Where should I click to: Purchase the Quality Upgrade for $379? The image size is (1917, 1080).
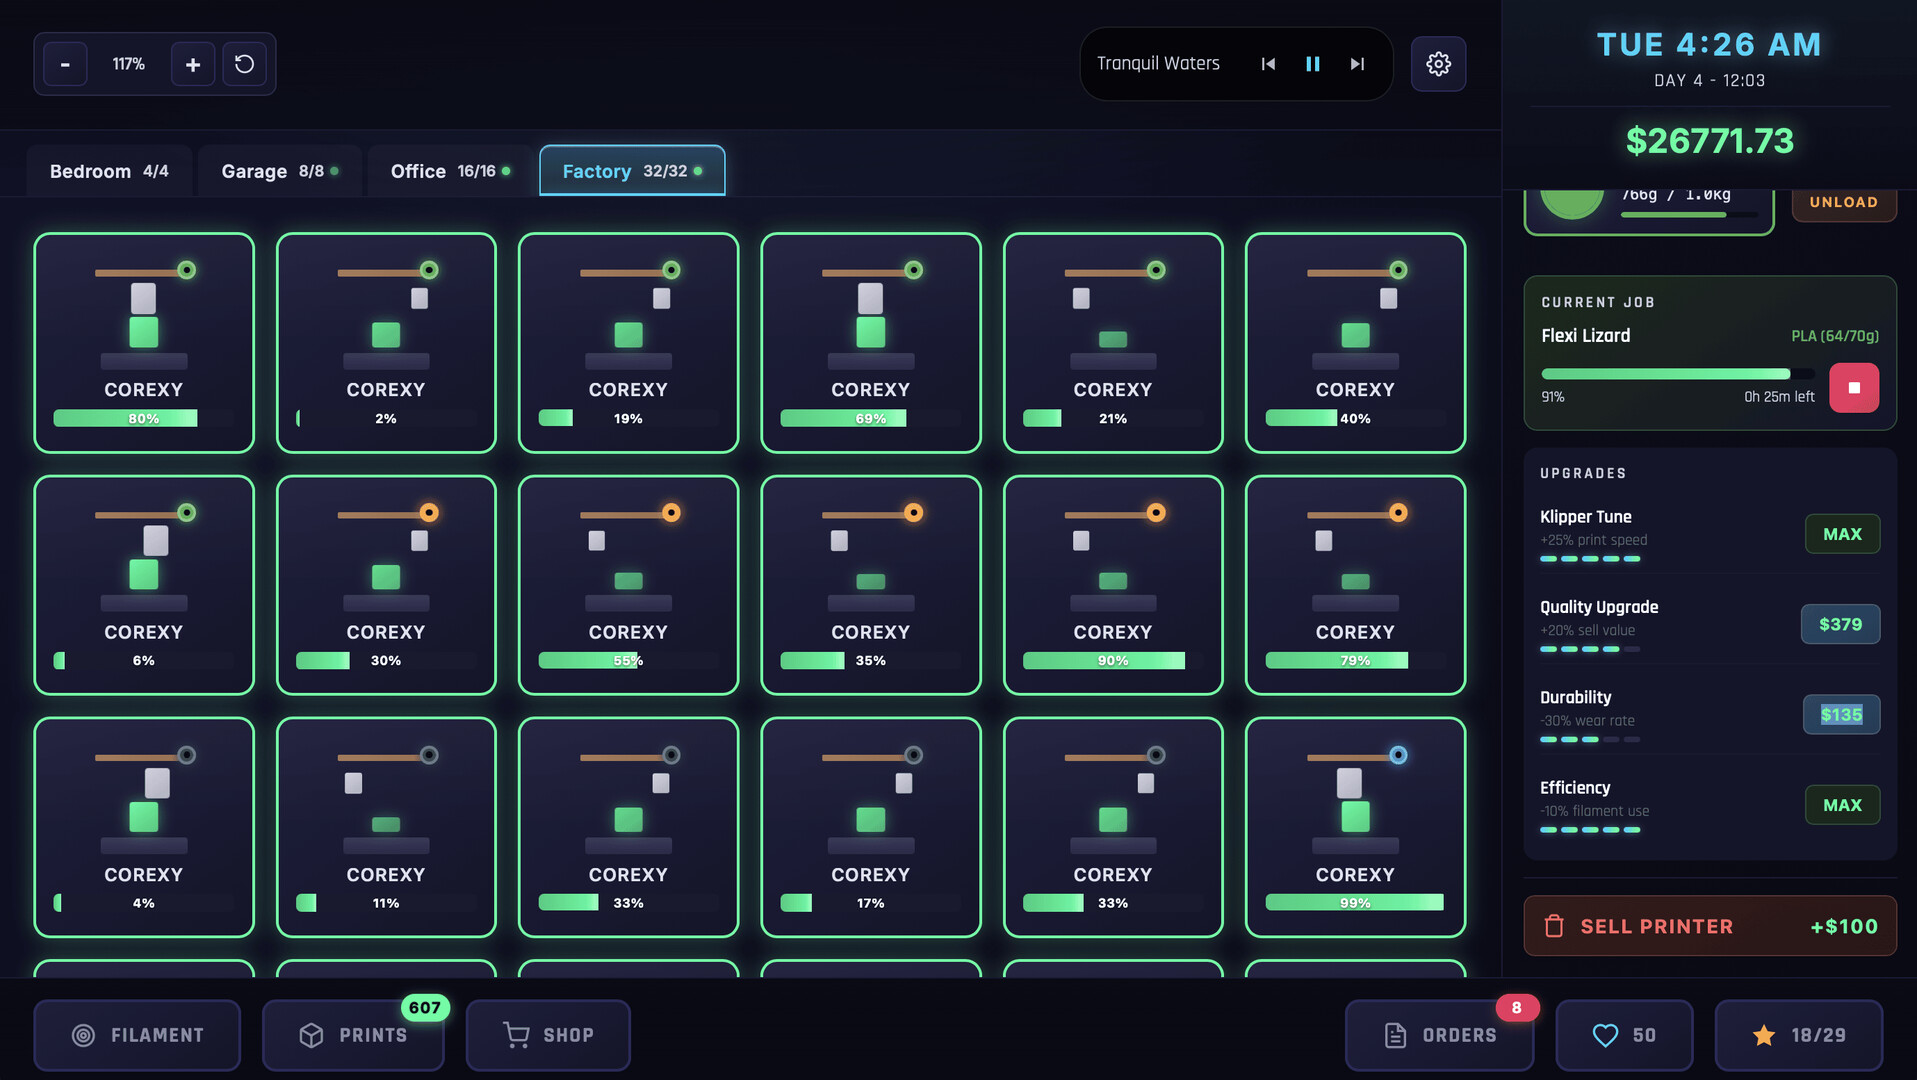[x=1840, y=624]
